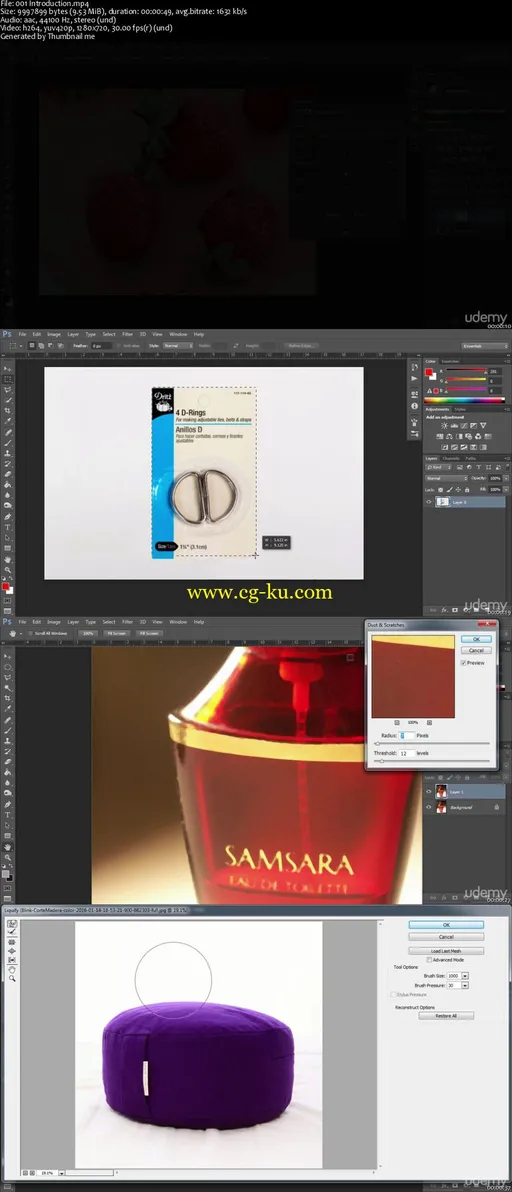Choose Reconstruct tool in Liquify dialog
Image resolution: width=512 pixels, height=1192 pixels.
(12, 931)
